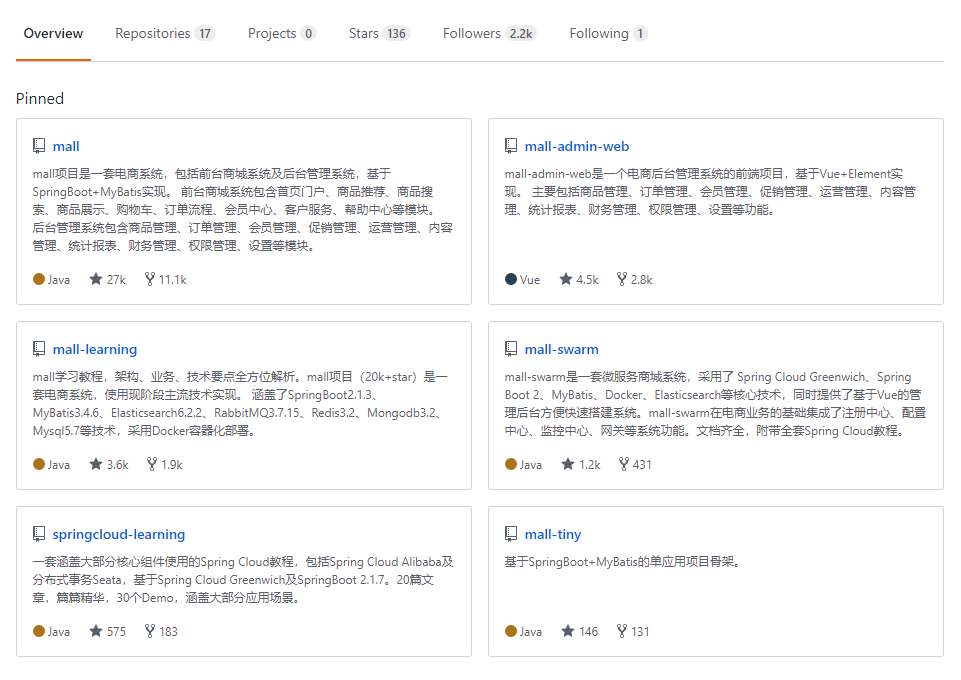Click the 2.8k fork count text
The width and height of the screenshot is (961, 680).
[x=642, y=280]
